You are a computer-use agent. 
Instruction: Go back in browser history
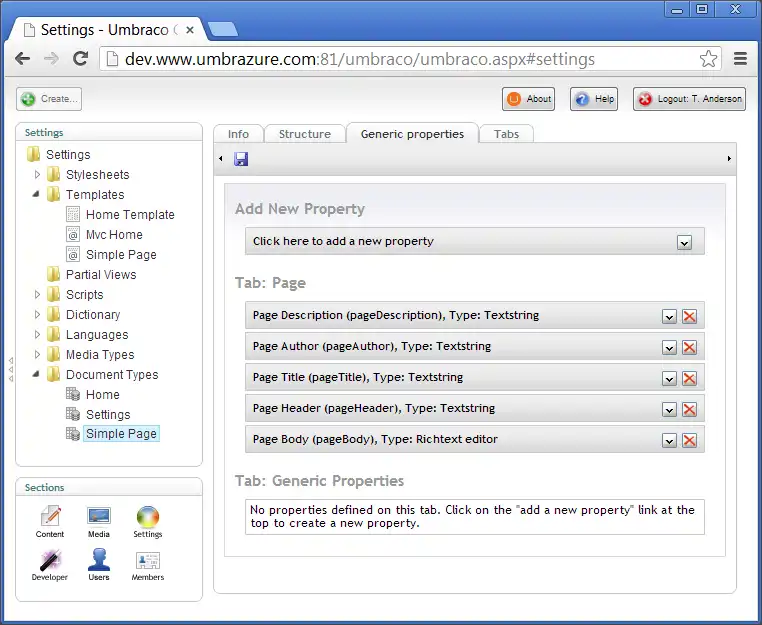coord(22,59)
